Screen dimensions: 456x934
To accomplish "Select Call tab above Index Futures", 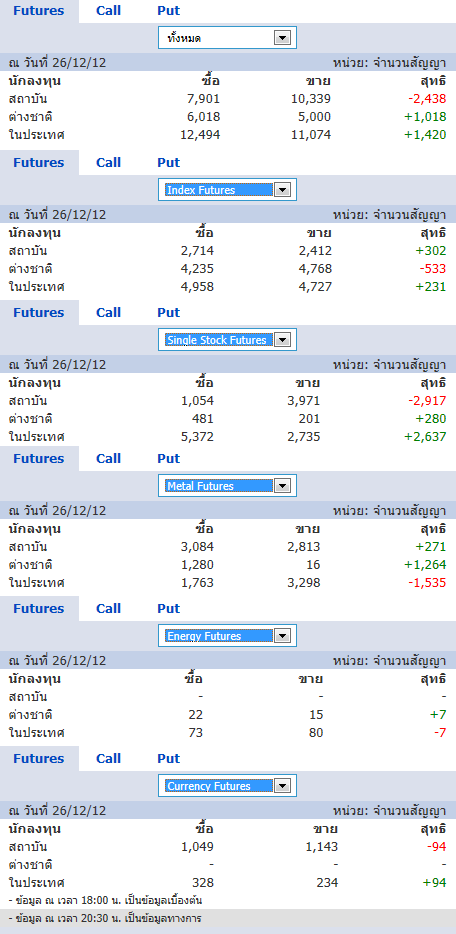I will pyautogui.click(x=108, y=163).
